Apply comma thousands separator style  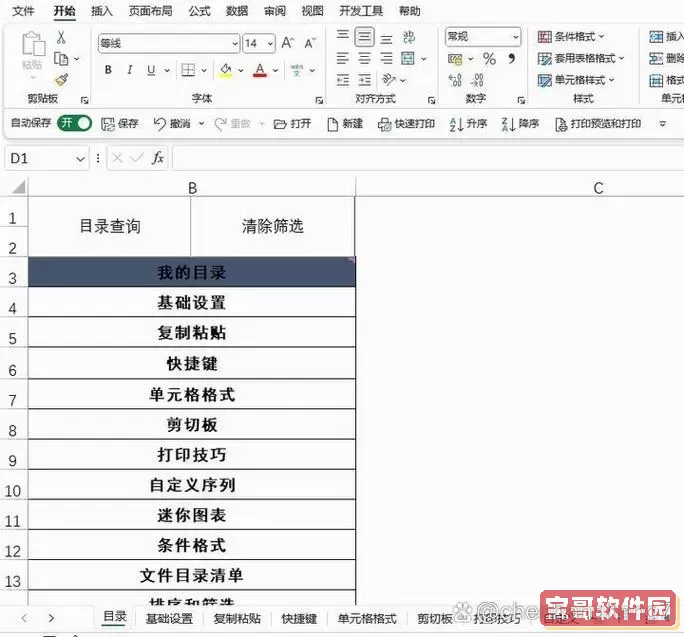pyautogui.click(x=512, y=58)
